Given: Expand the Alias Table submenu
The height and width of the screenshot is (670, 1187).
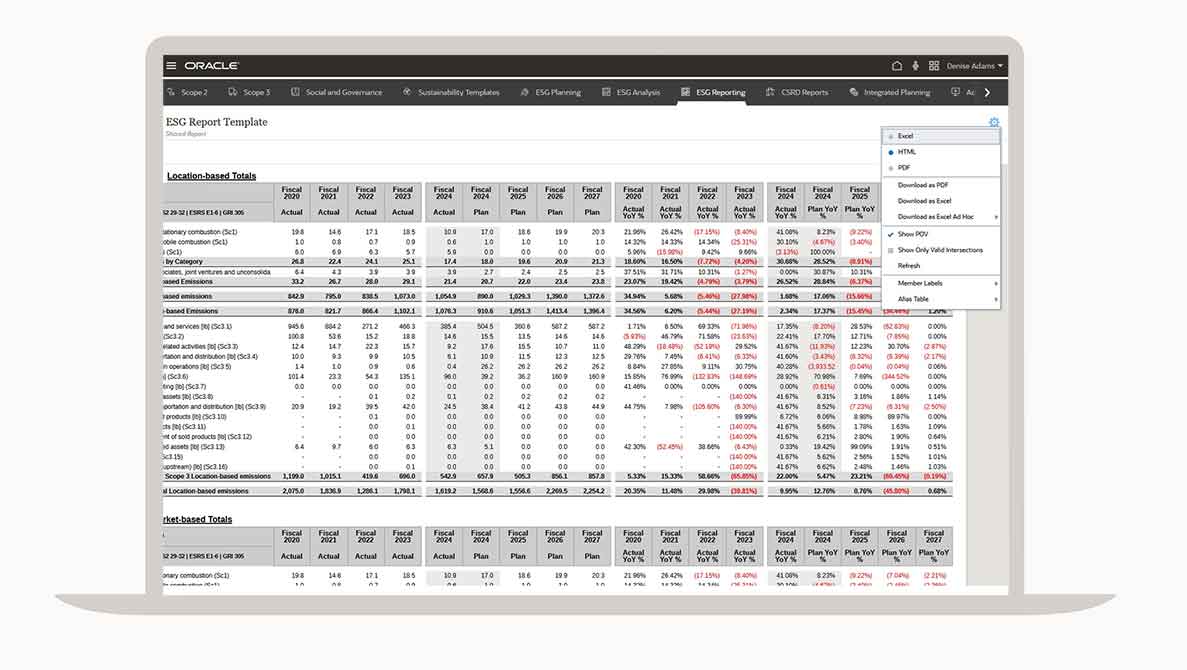Looking at the screenshot, I should point(940,299).
